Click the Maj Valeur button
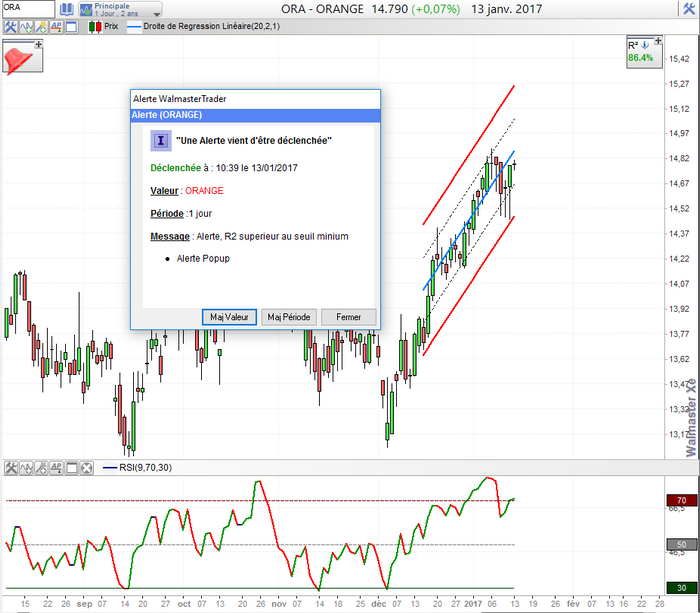The image size is (700, 613). (x=229, y=317)
